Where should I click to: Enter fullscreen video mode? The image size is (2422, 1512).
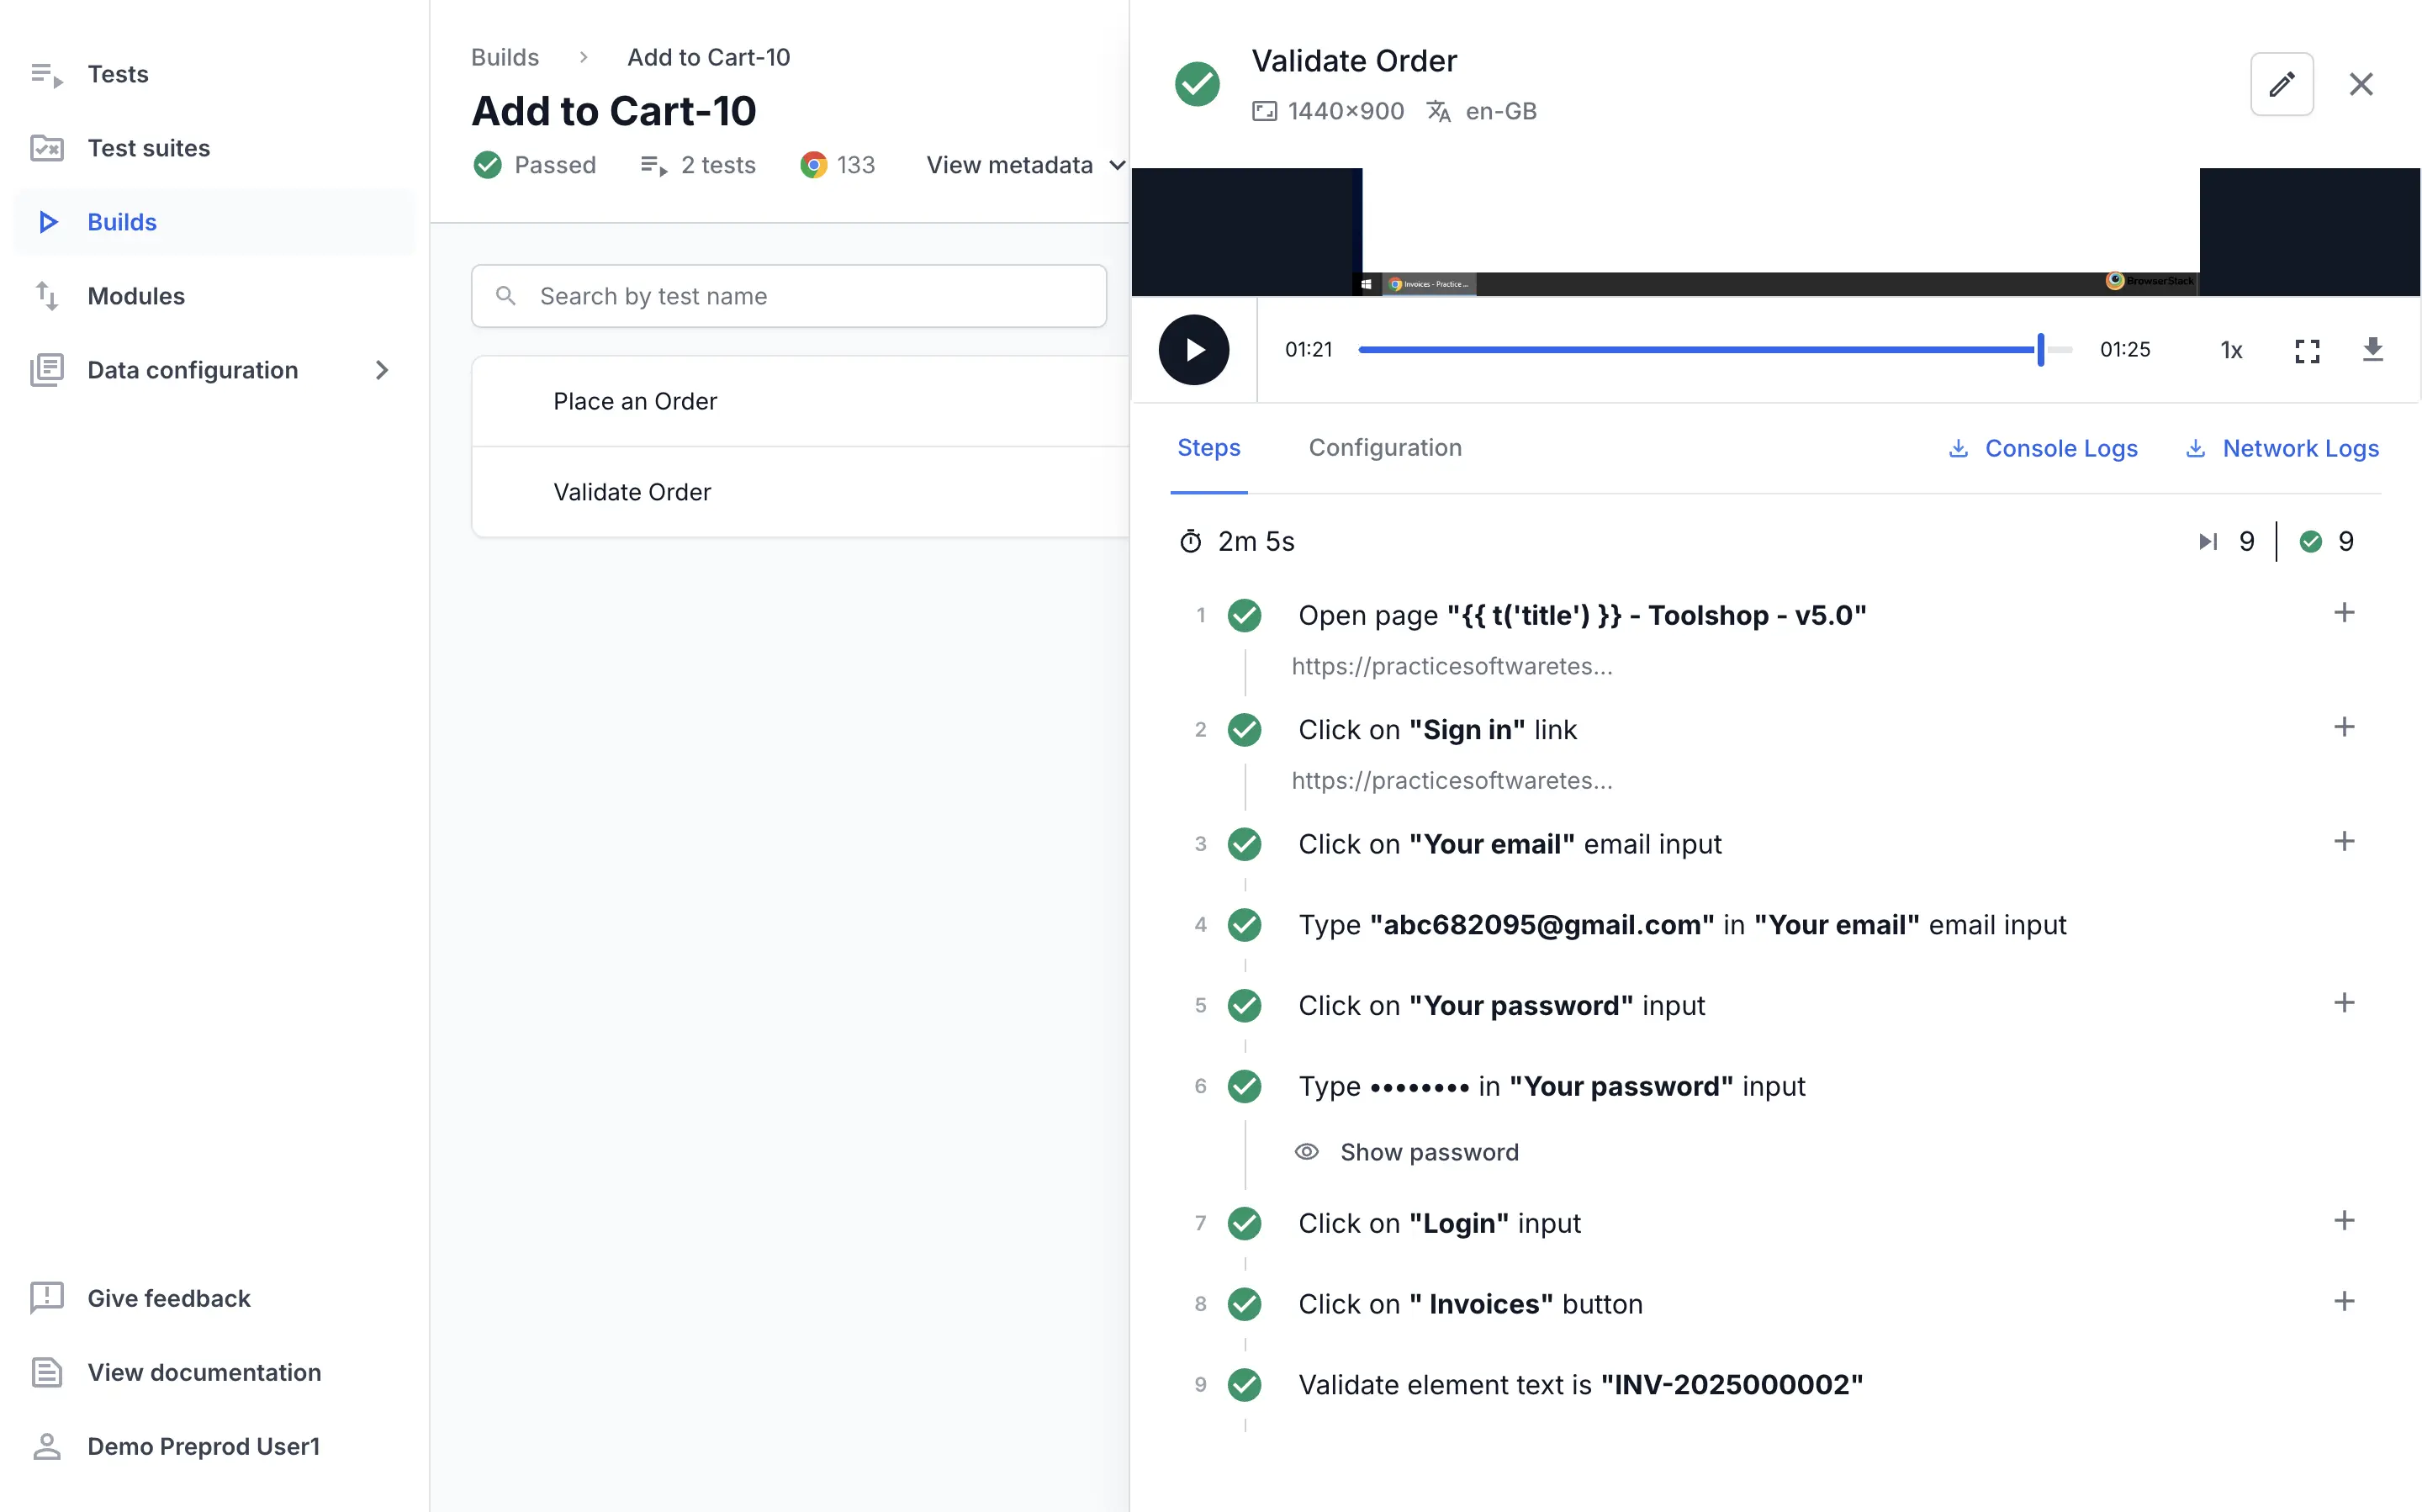point(2306,350)
